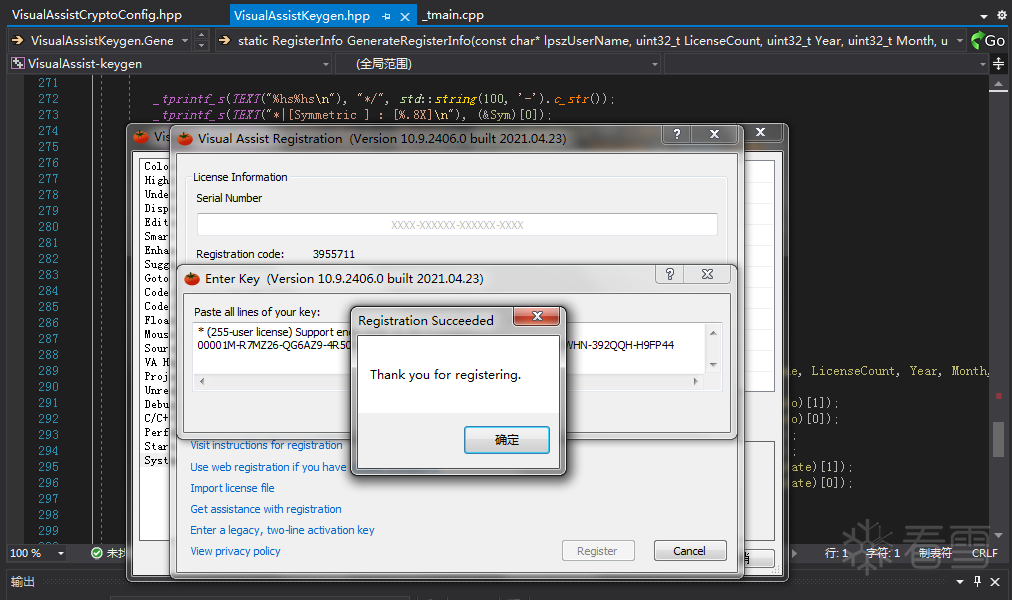Click Enter a legacy, two-line activation key link
This screenshot has height=600, width=1012.
(282, 530)
